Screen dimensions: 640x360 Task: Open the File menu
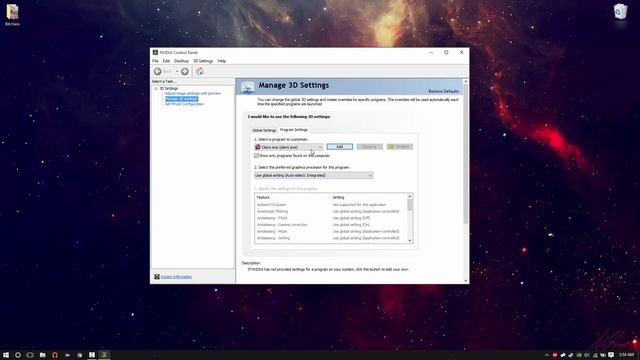[x=156, y=61]
